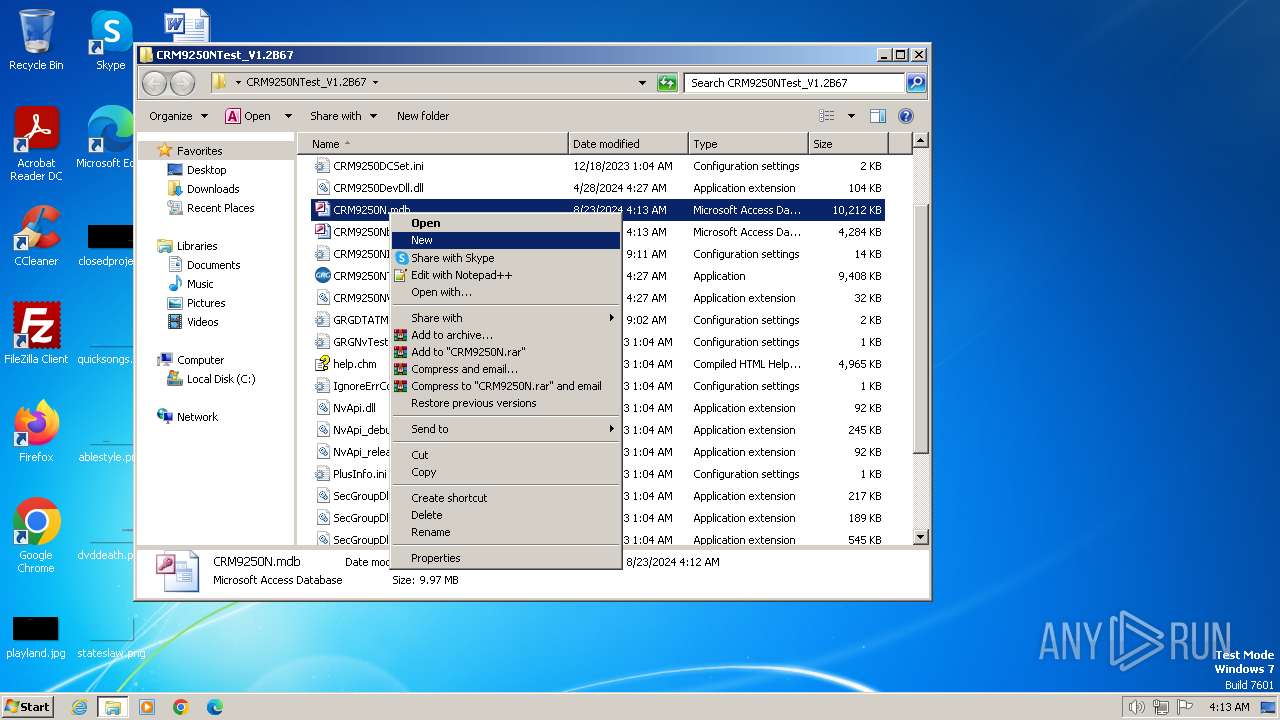Select the help.chm file icon
The image size is (1280, 720).
pos(322,364)
